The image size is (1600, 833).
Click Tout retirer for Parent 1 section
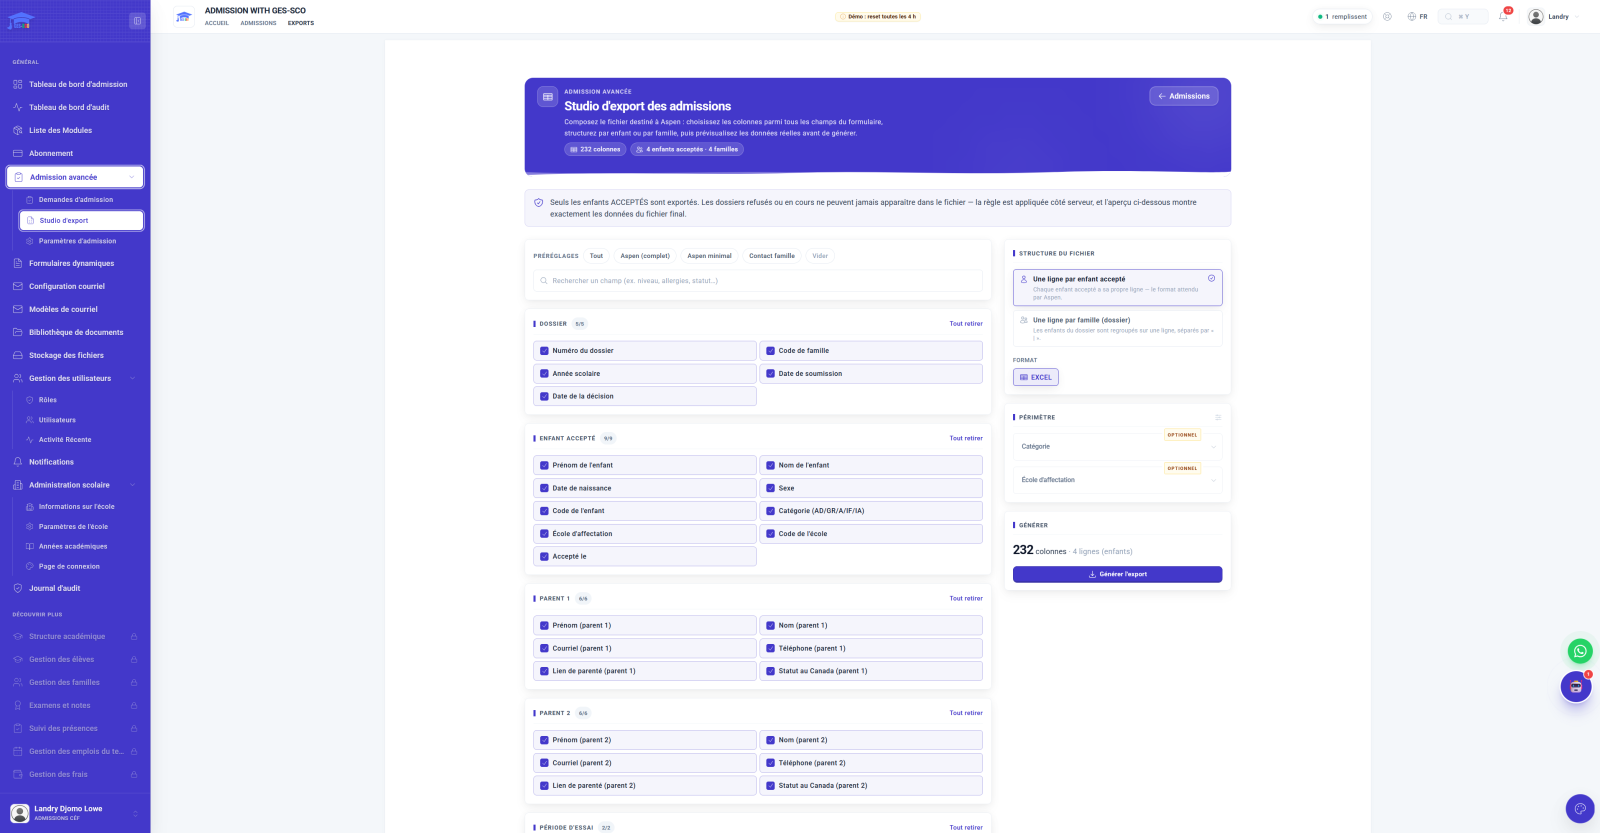click(966, 599)
